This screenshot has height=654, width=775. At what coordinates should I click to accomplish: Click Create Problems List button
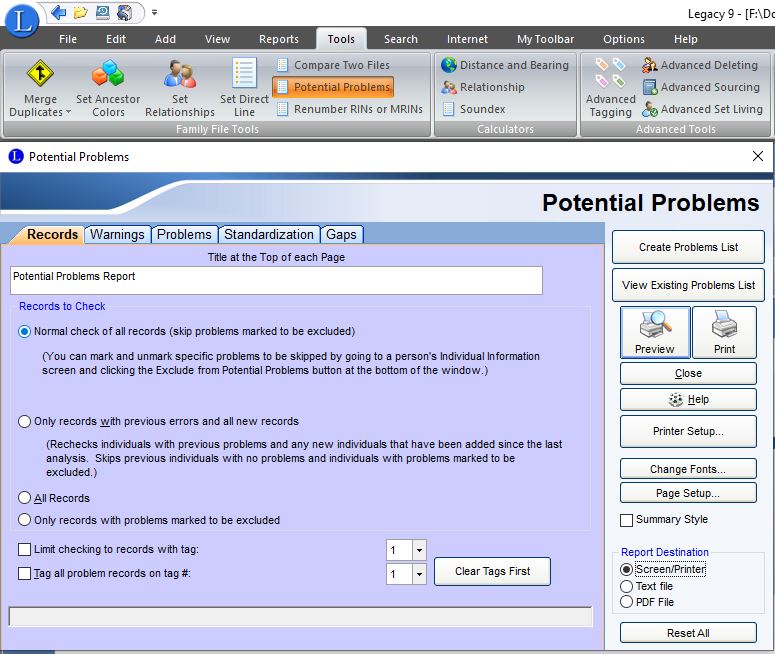coord(688,247)
